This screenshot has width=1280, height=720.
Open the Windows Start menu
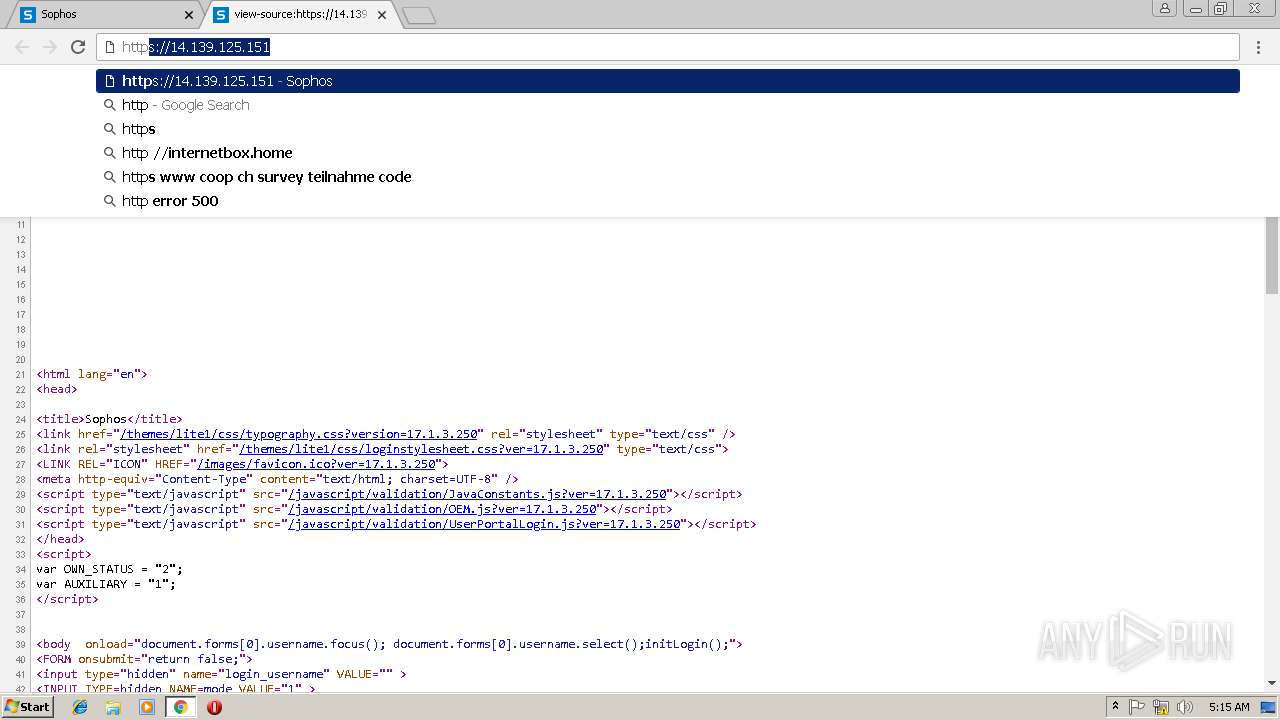pyautogui.click(x=27, y=707)
